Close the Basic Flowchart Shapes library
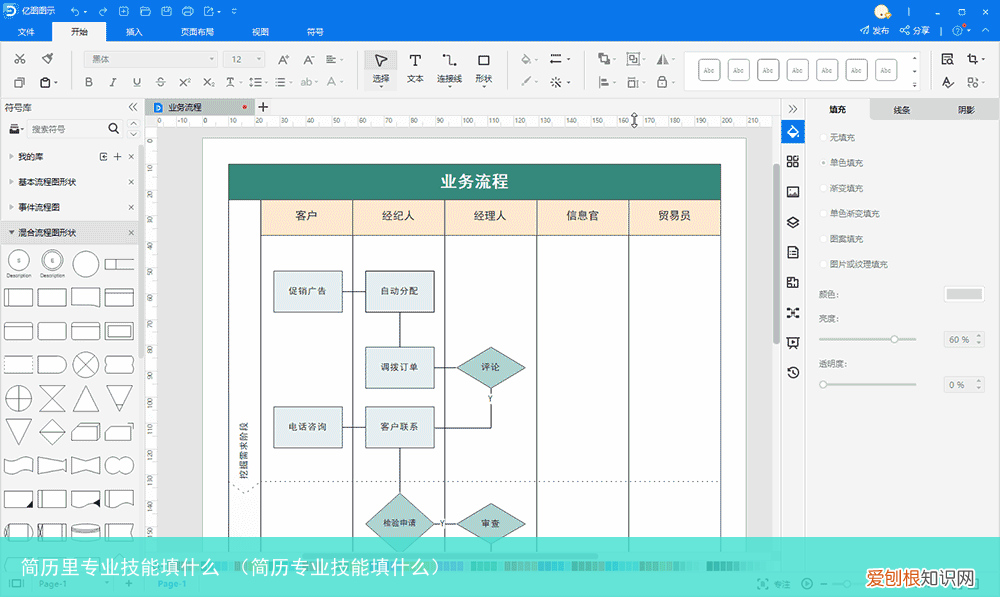Image resolution: width=1000 pixels, height=597 pixels. pos(131,182)
